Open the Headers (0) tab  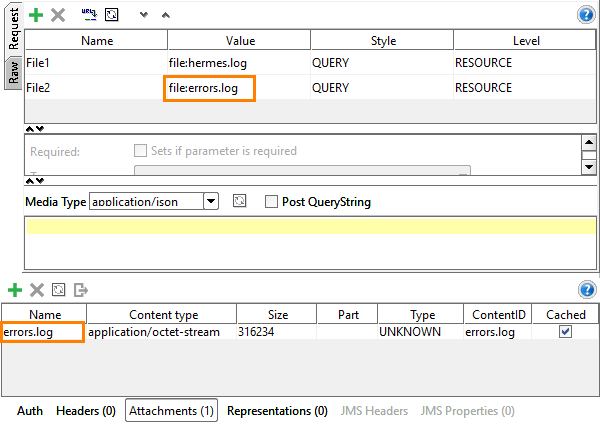86,411
